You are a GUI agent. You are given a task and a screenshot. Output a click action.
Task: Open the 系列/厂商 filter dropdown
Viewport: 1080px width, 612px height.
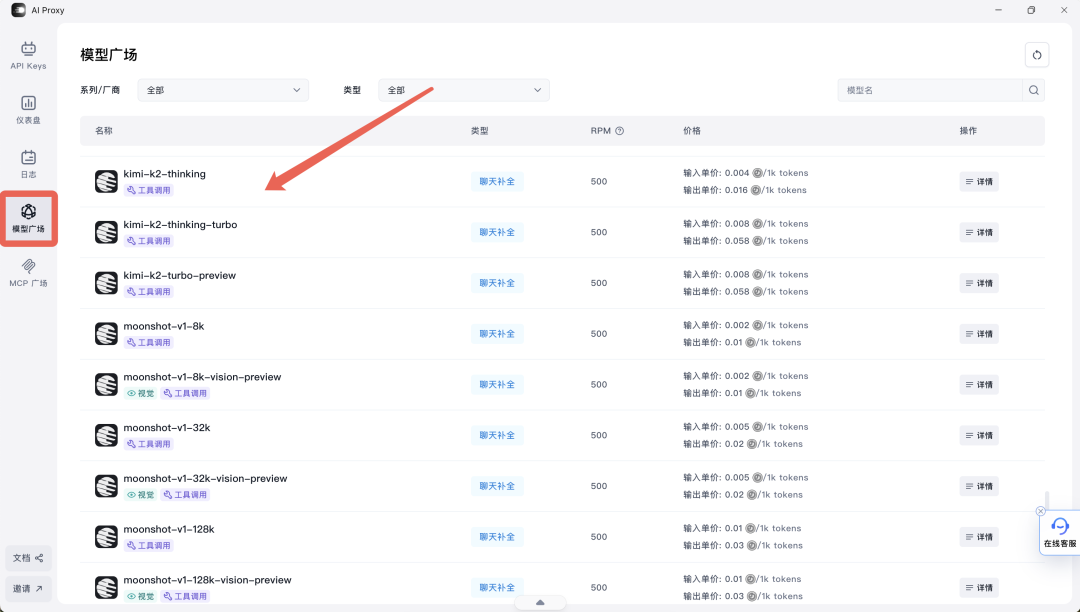point(222,89)
